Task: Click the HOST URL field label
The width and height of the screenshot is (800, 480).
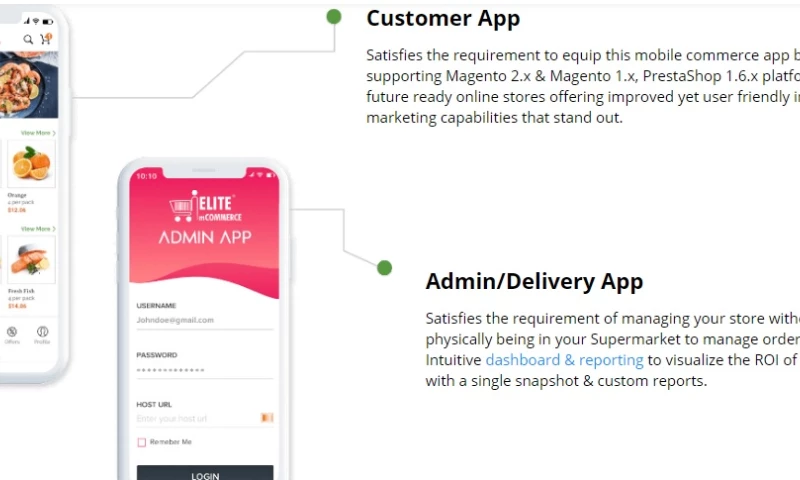Action: point(154,405)
